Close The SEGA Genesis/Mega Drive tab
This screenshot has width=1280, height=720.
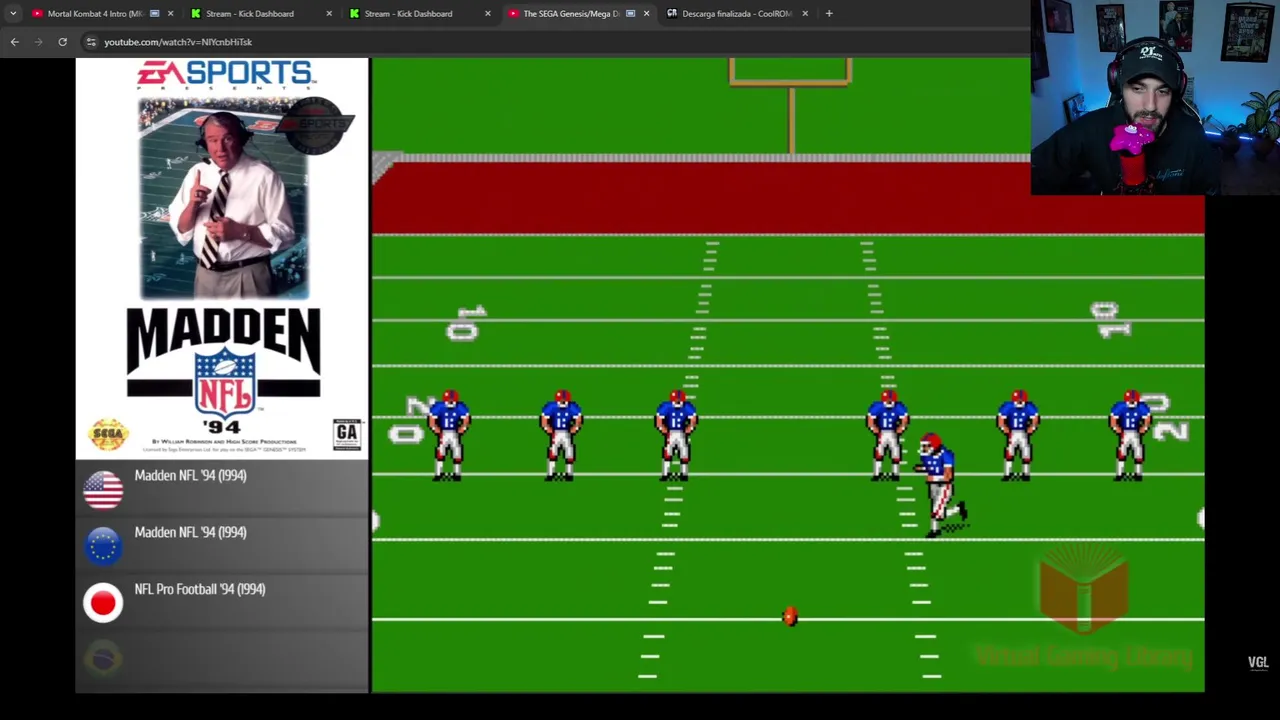[x=646, y=14]
